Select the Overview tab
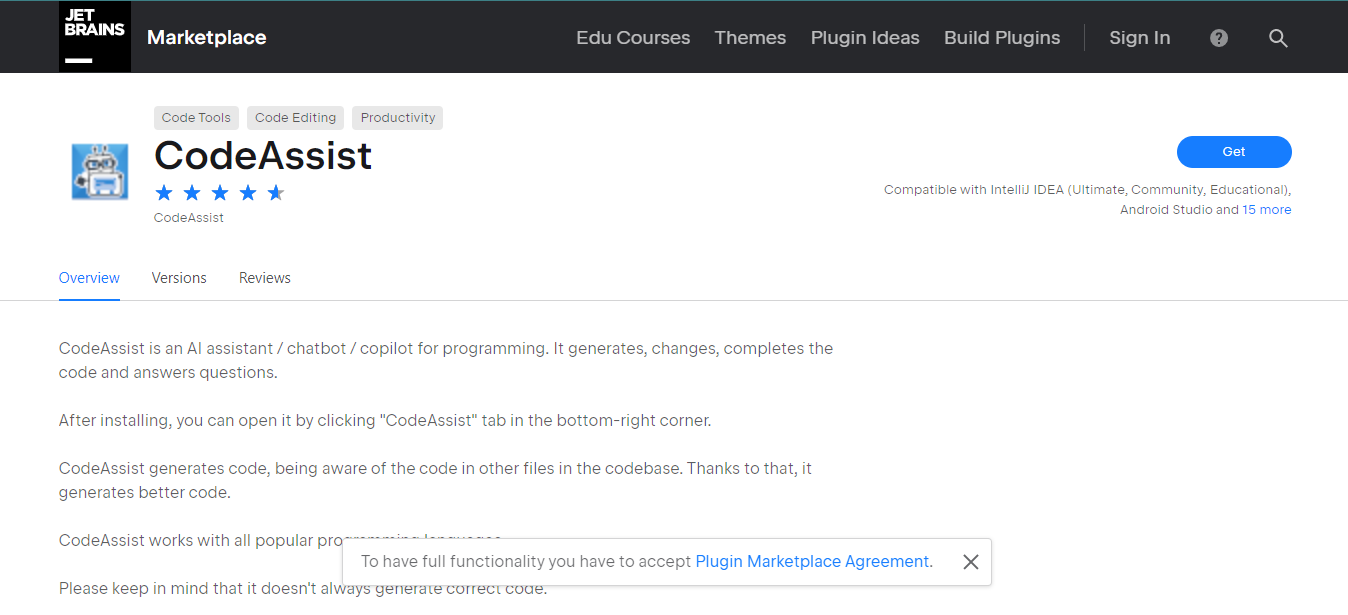This screenshot has width=1348, height=615. tap(89, 278)
